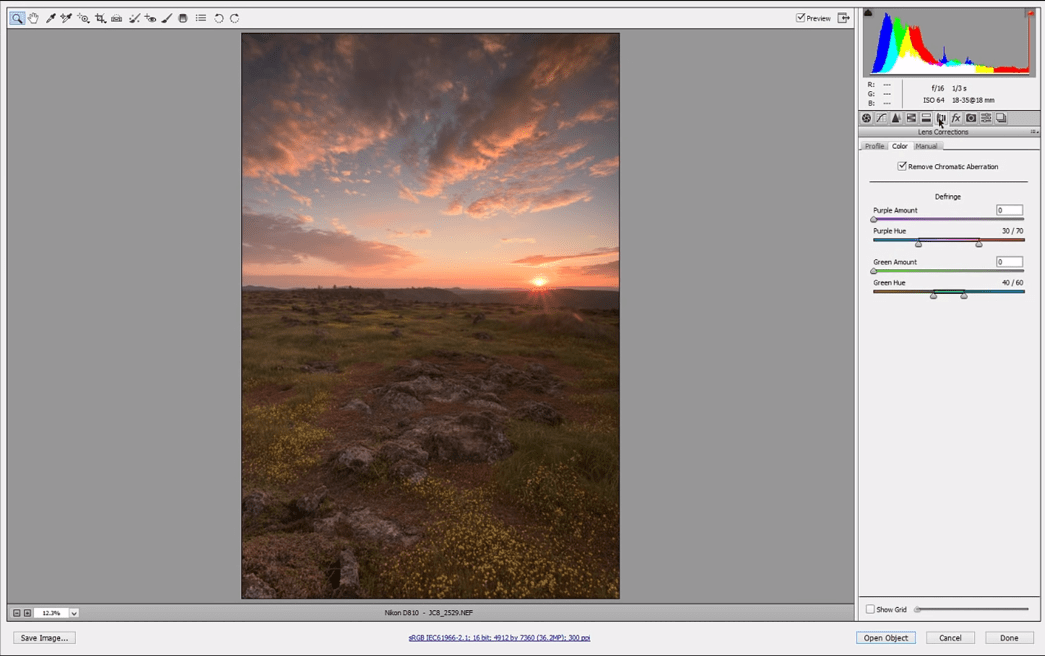Screen dimensions: 1045x656
Task: Click the right Purple Hue slider handle
Action: [978, 244]
